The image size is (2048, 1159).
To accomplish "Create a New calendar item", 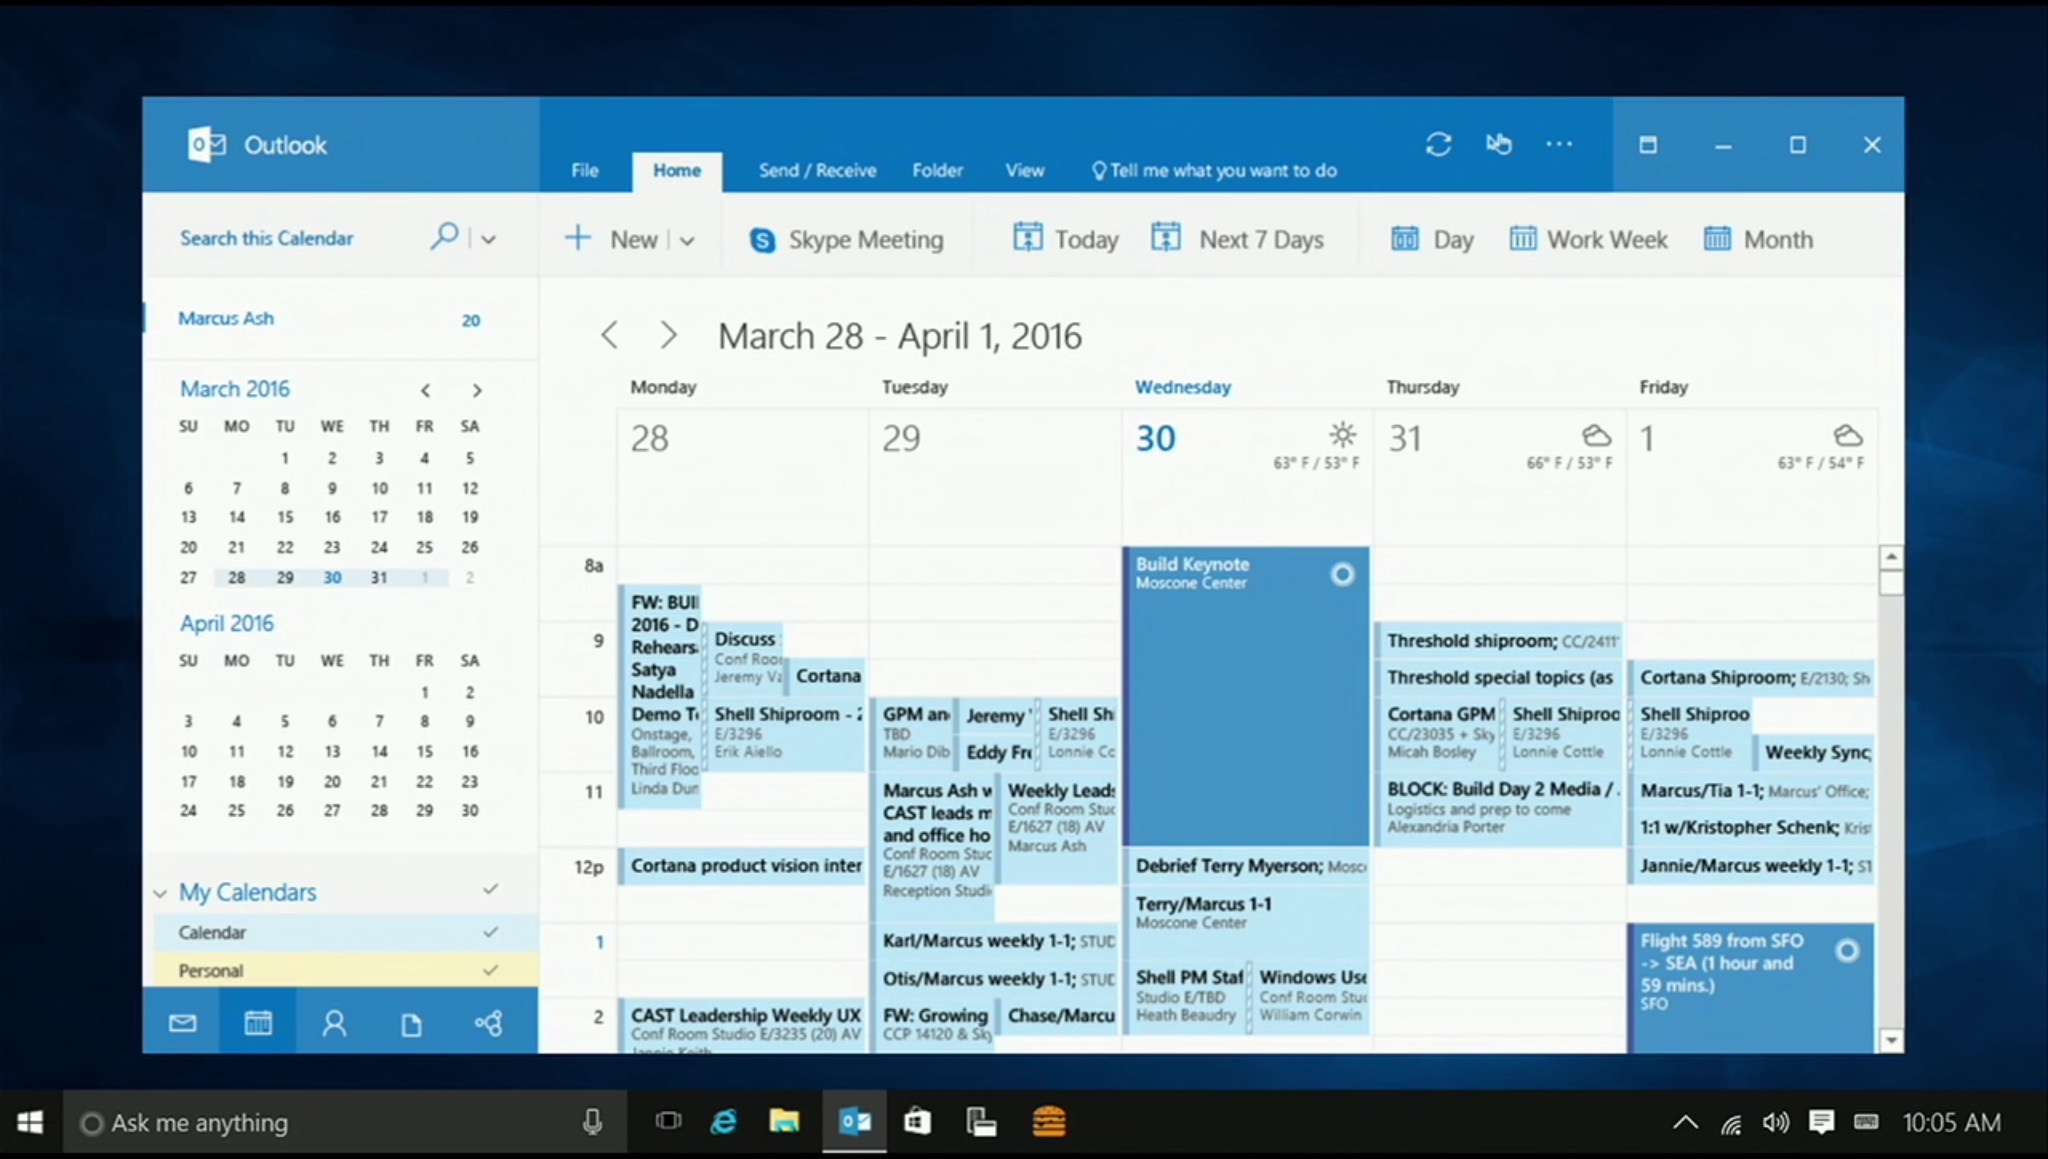I will click(610, 239).
